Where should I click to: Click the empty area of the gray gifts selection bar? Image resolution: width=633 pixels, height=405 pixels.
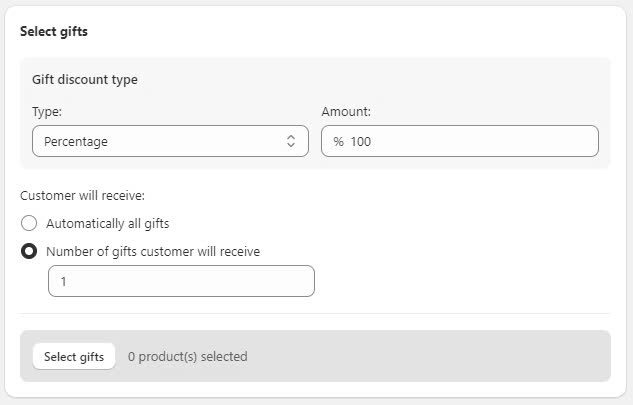[430, 357]
